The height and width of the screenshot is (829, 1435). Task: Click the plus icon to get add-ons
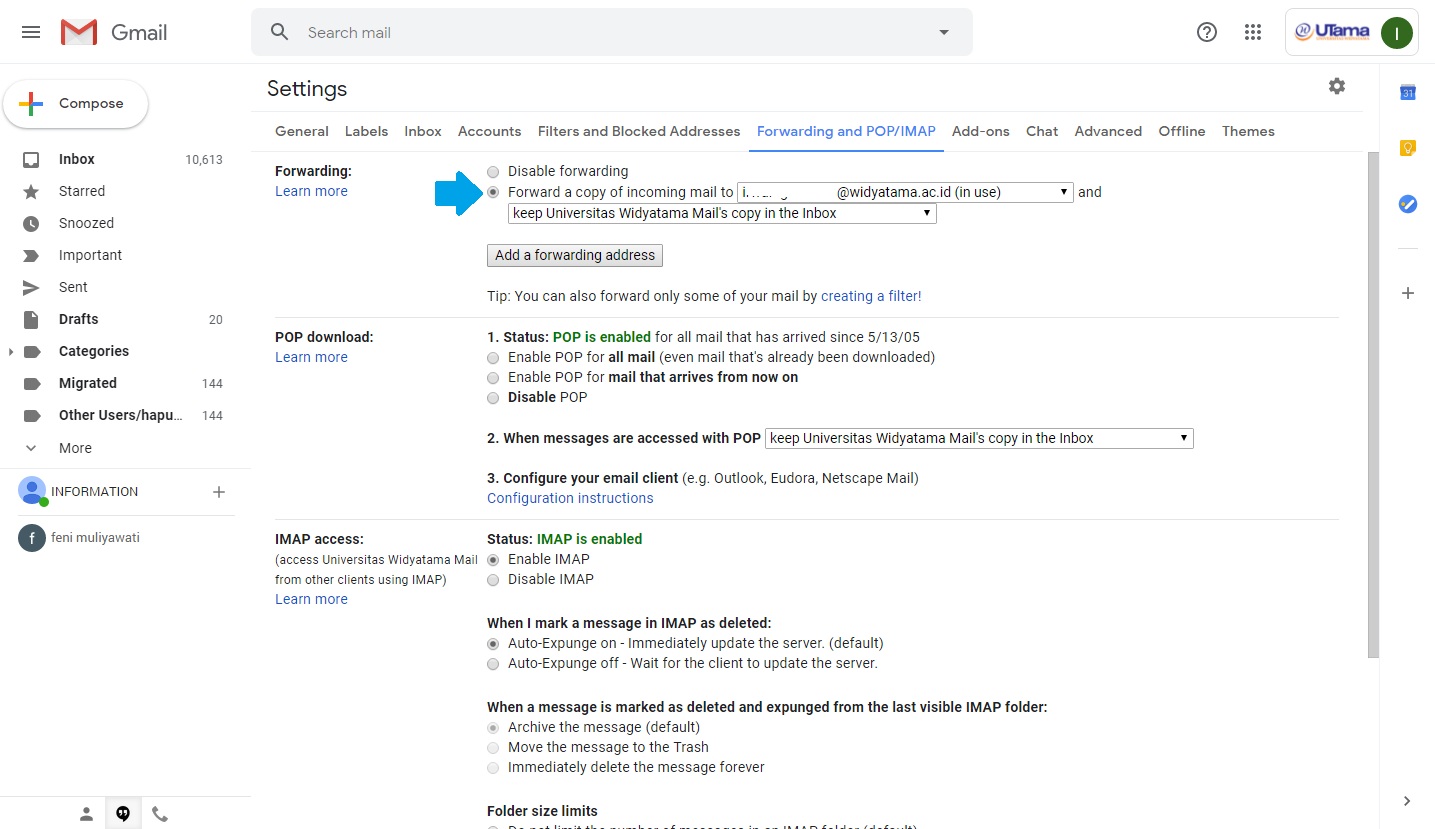(1407, 293)
